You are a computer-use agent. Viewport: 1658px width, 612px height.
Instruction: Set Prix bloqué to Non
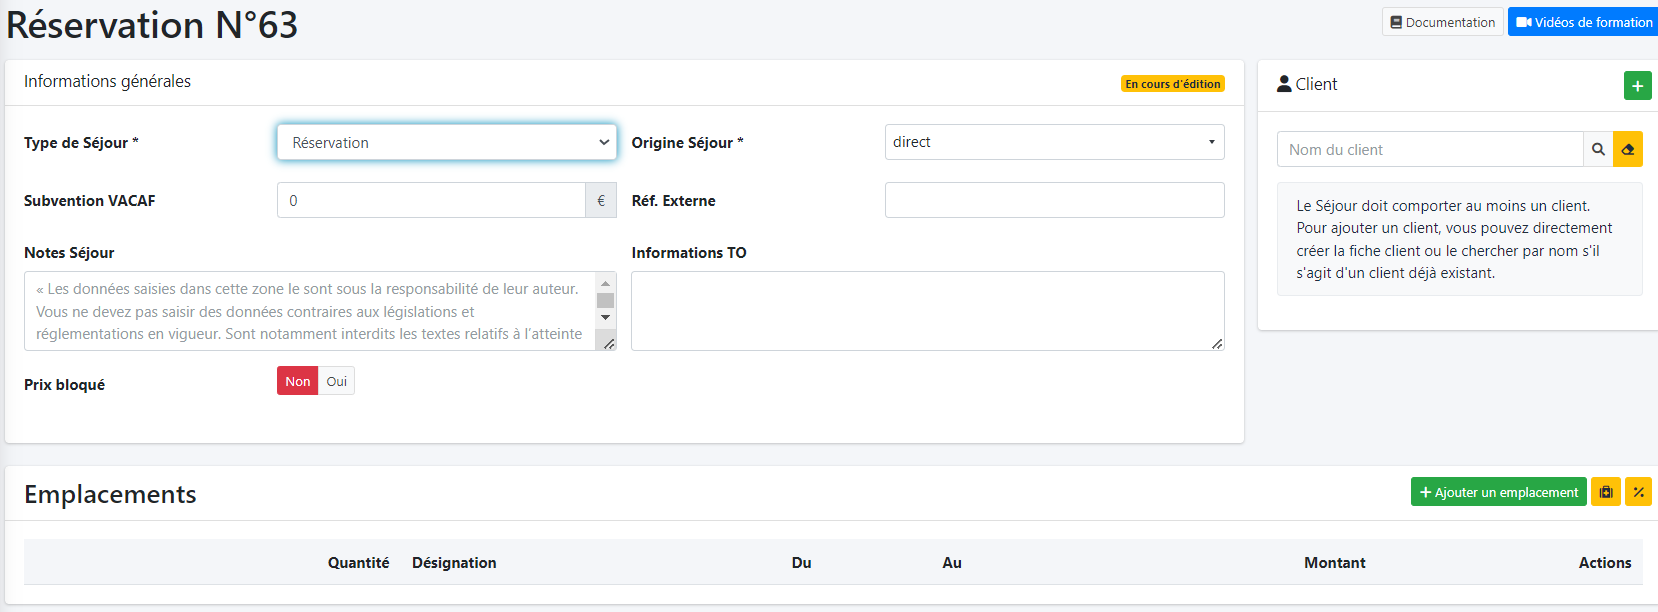point(297,381)
